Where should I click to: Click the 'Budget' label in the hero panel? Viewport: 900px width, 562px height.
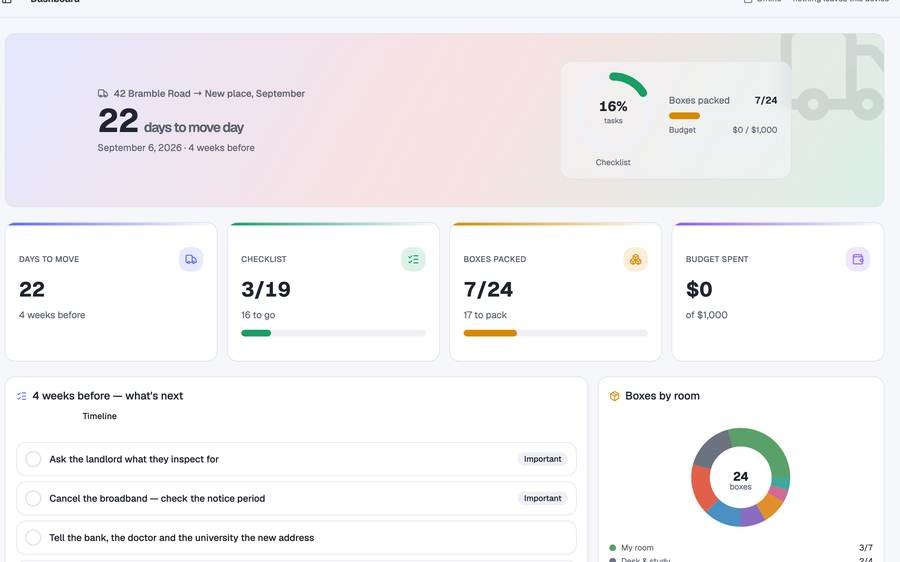tap(682, 130)
